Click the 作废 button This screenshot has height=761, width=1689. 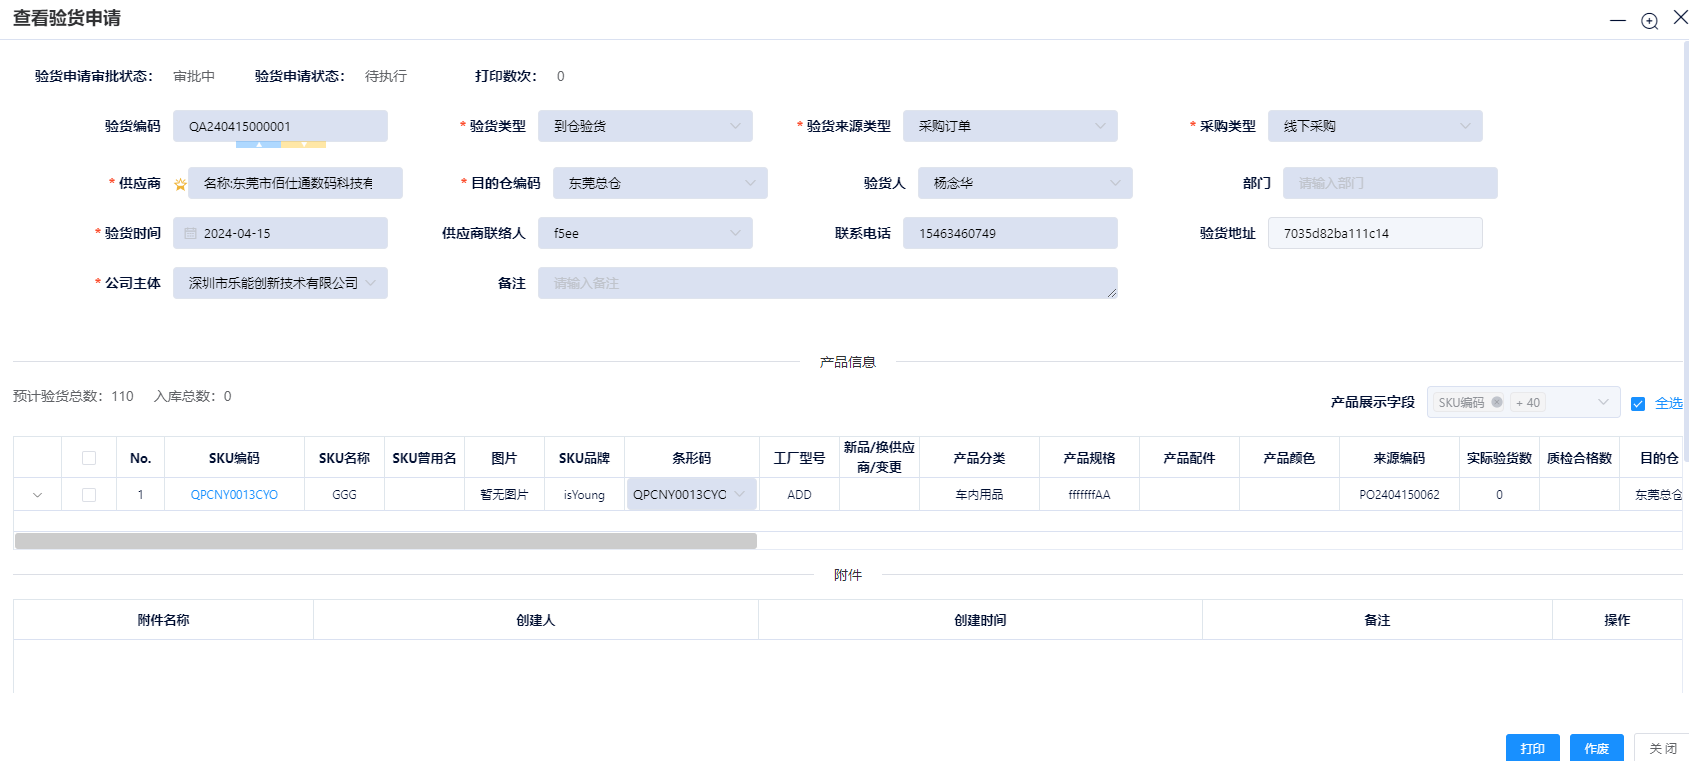click(1596, 748)
